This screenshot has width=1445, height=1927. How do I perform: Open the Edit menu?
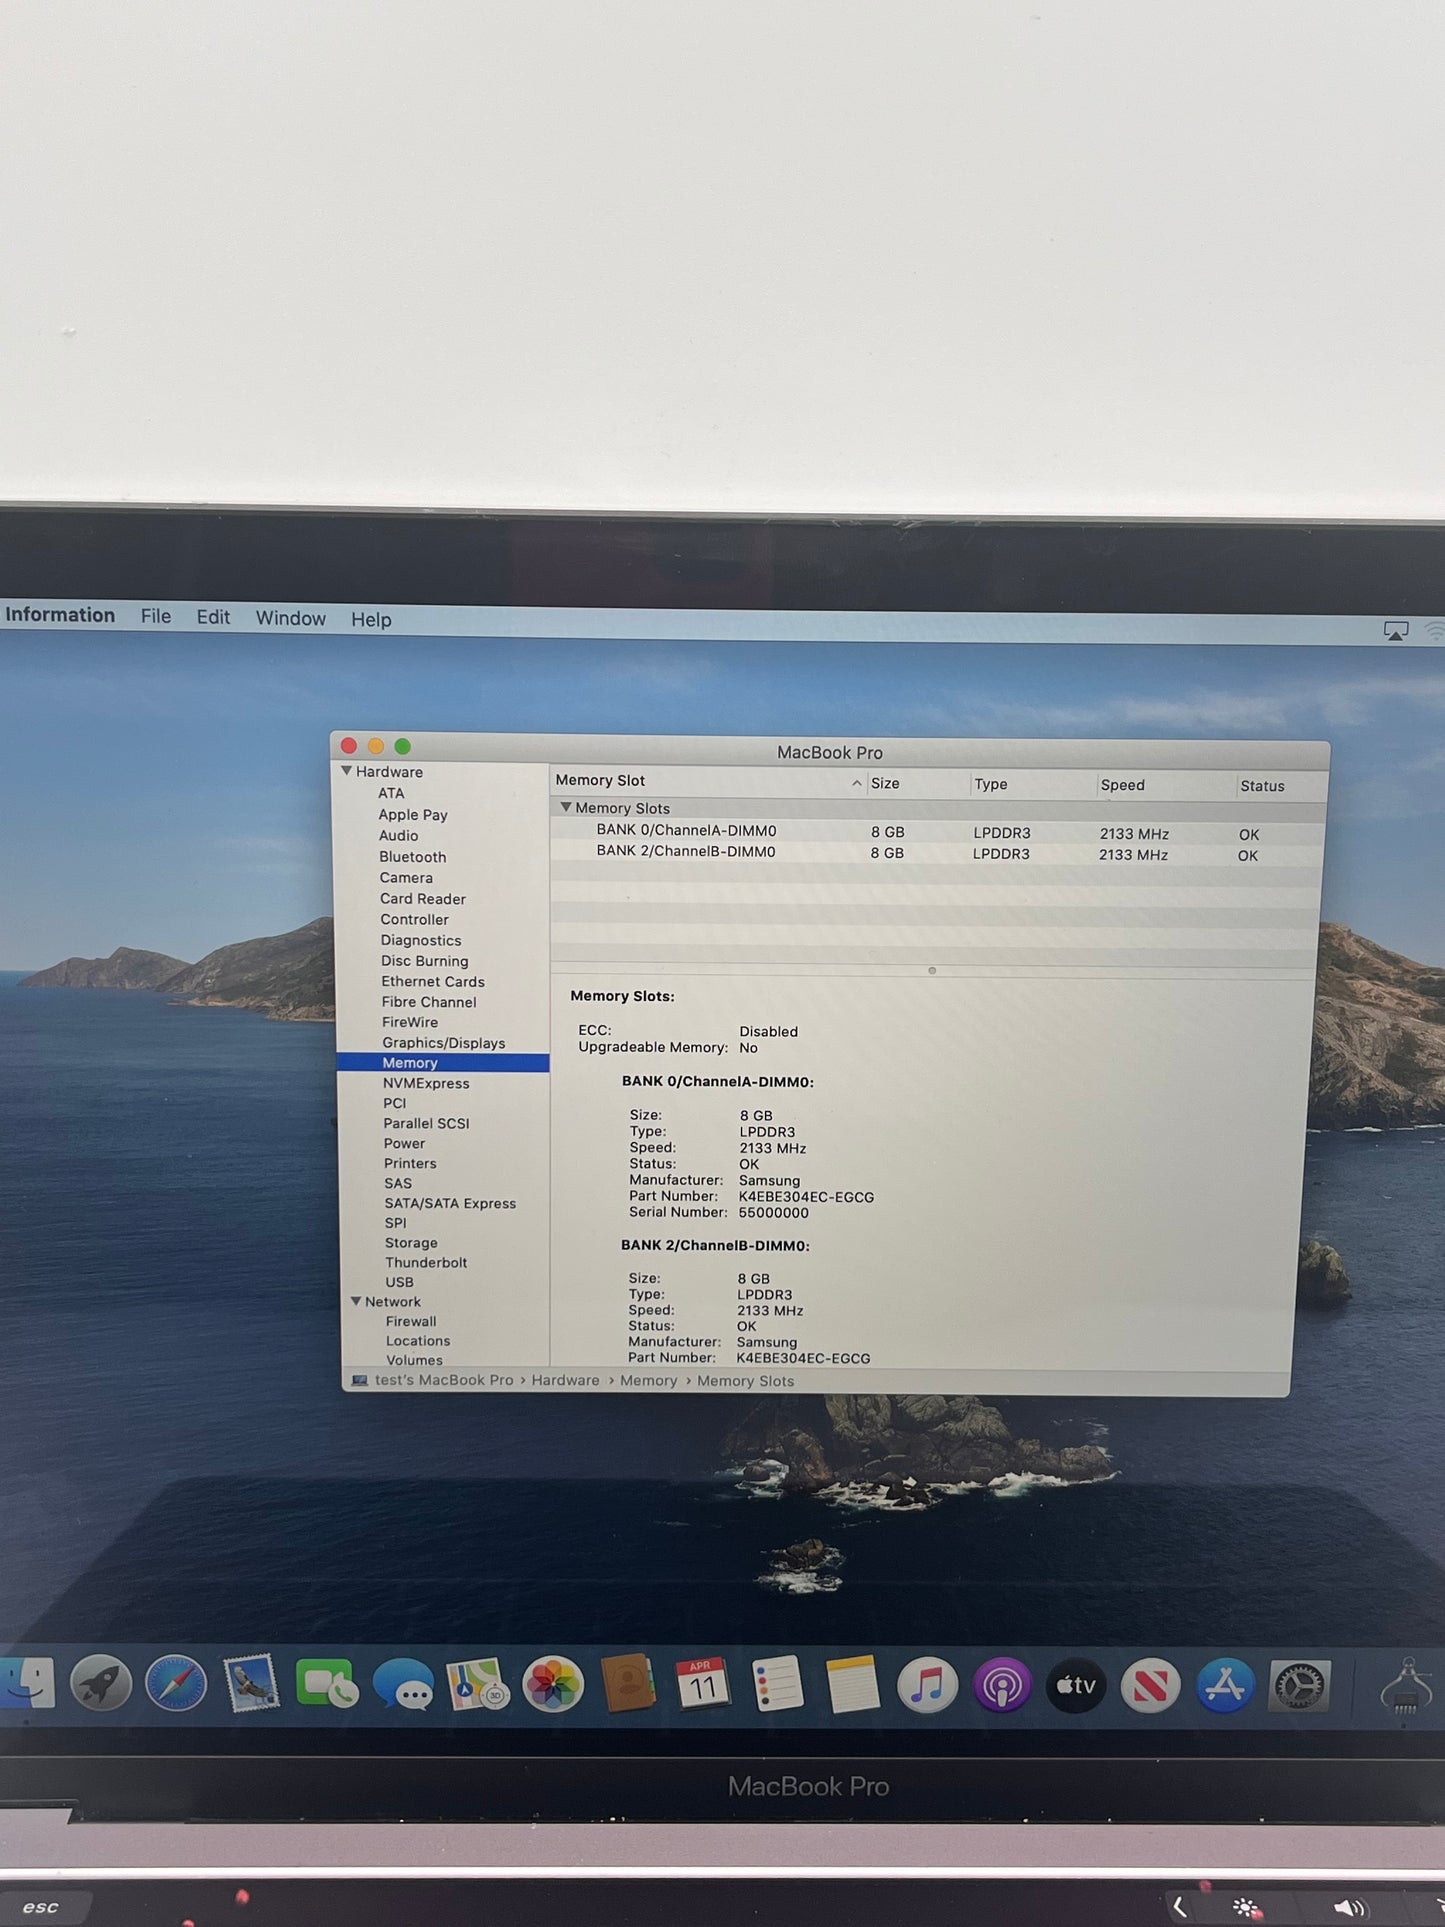(x=213, y=617)
